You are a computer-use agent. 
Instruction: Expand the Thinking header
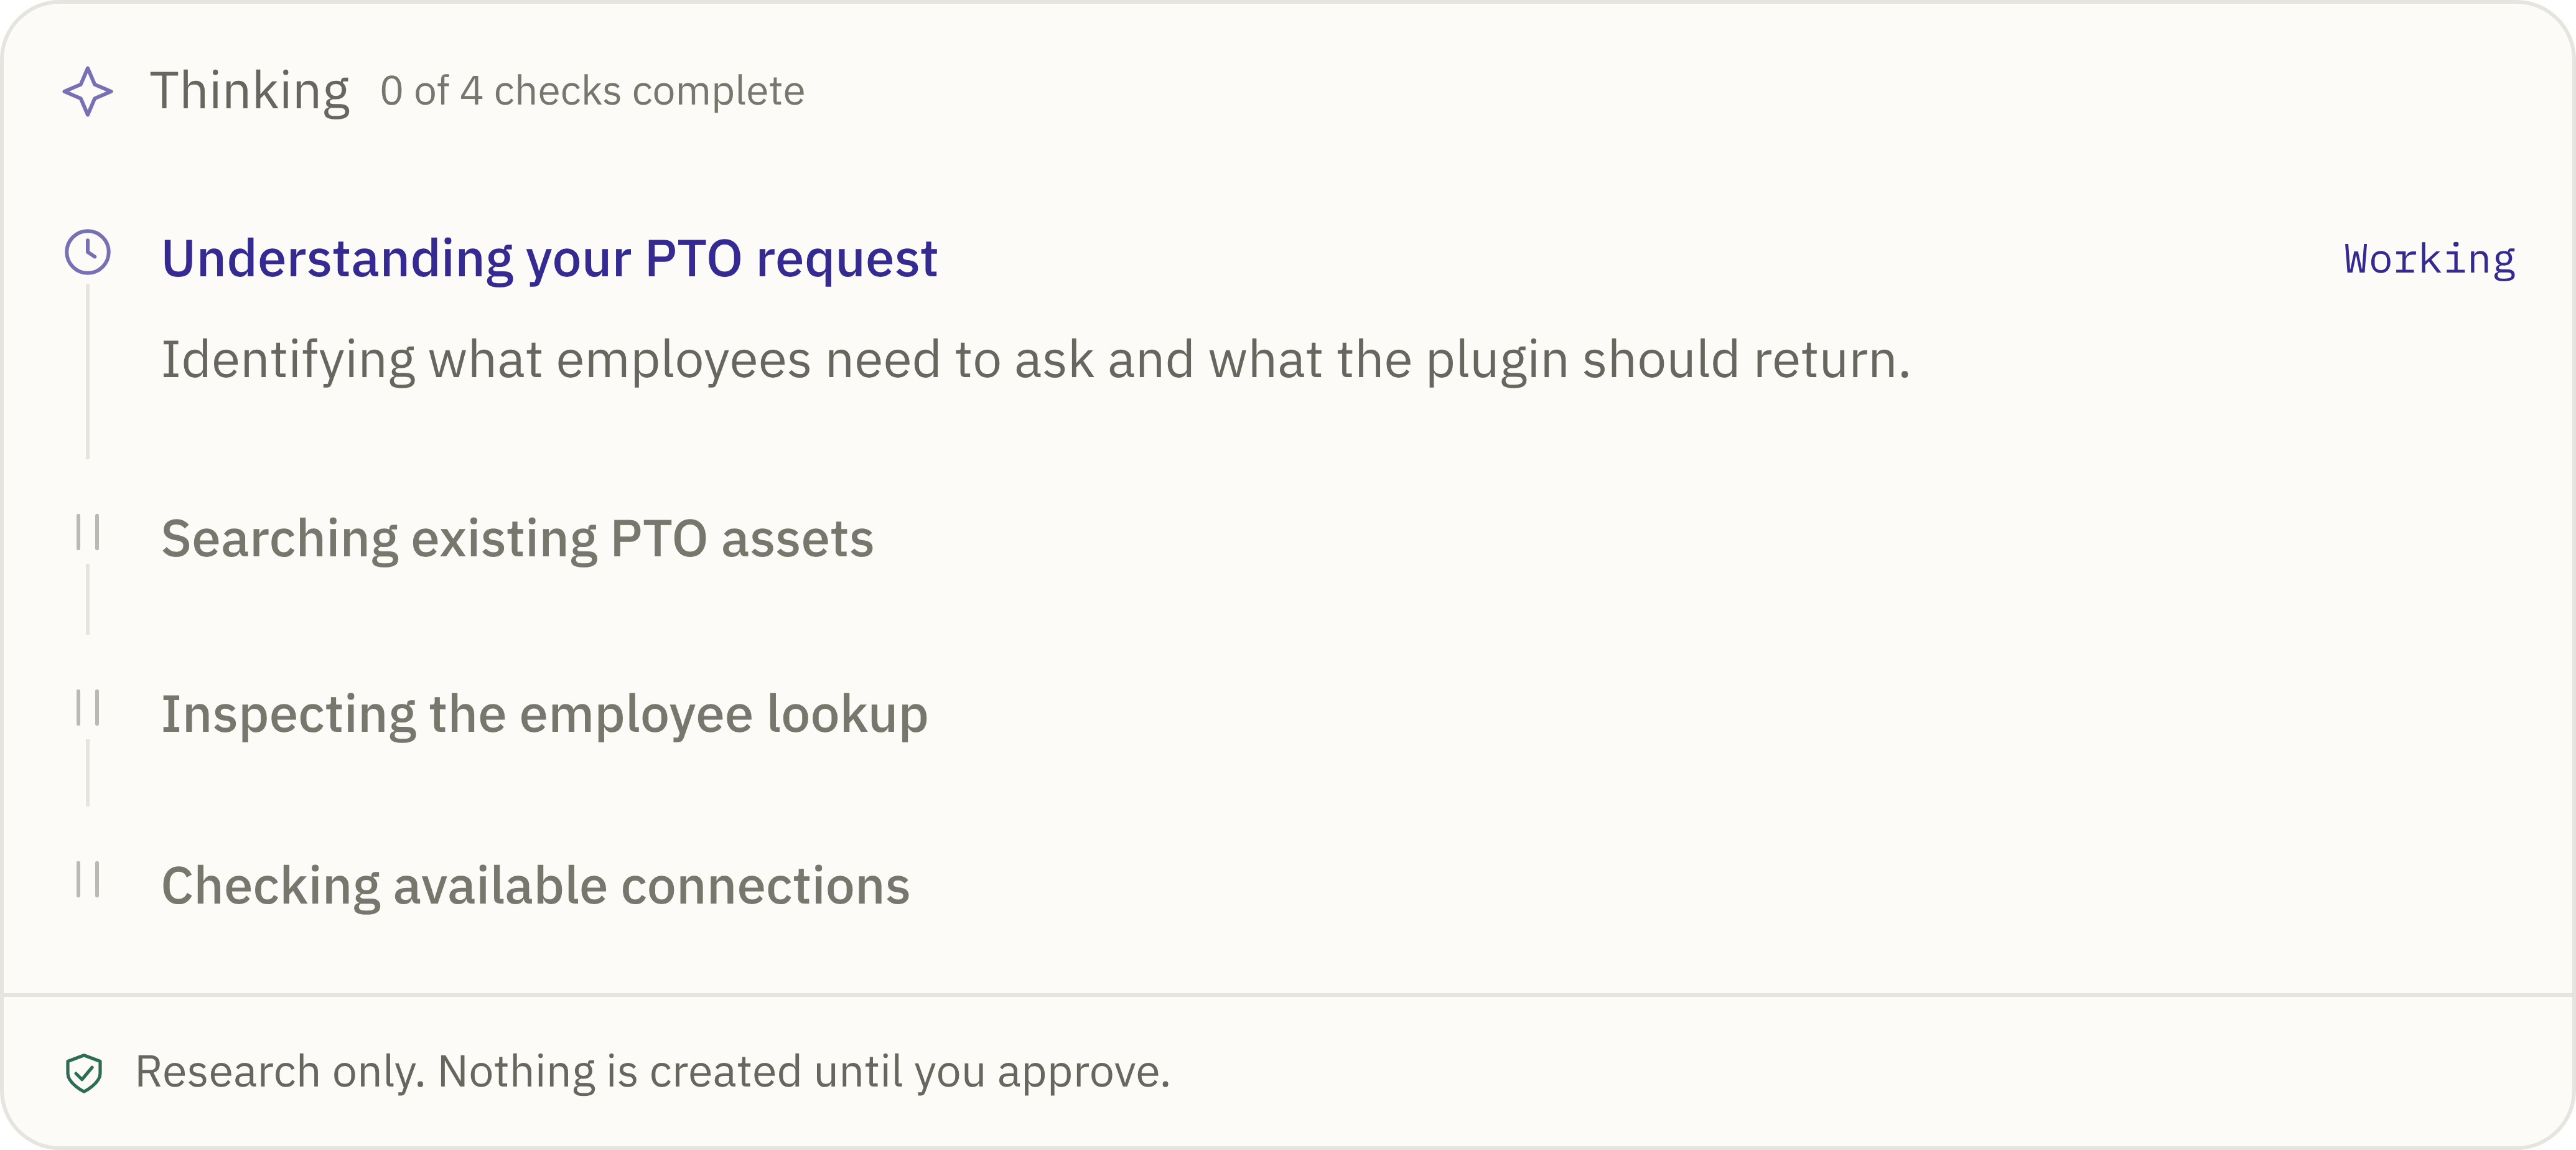(1288, 92)
